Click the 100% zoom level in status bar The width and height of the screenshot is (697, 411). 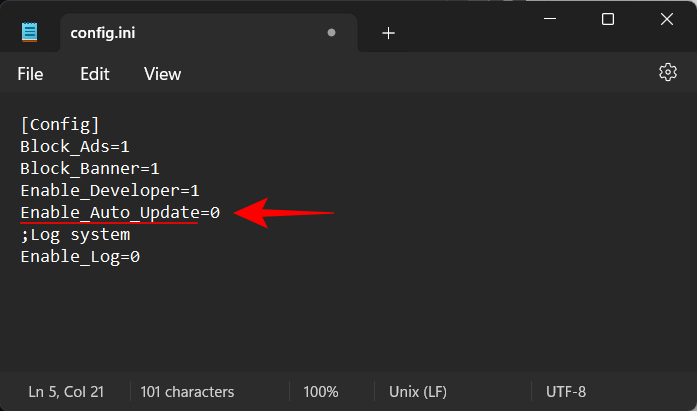pos(321,392)
